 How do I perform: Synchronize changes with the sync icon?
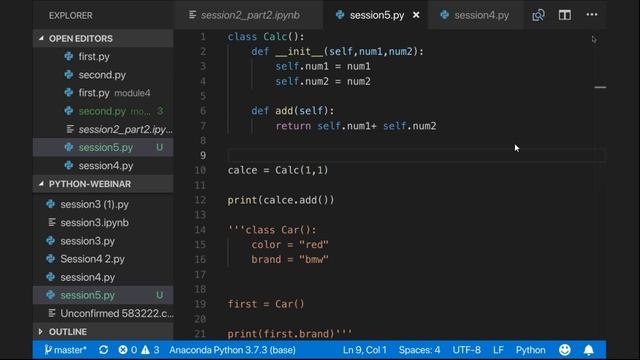[x=103, y=350]
